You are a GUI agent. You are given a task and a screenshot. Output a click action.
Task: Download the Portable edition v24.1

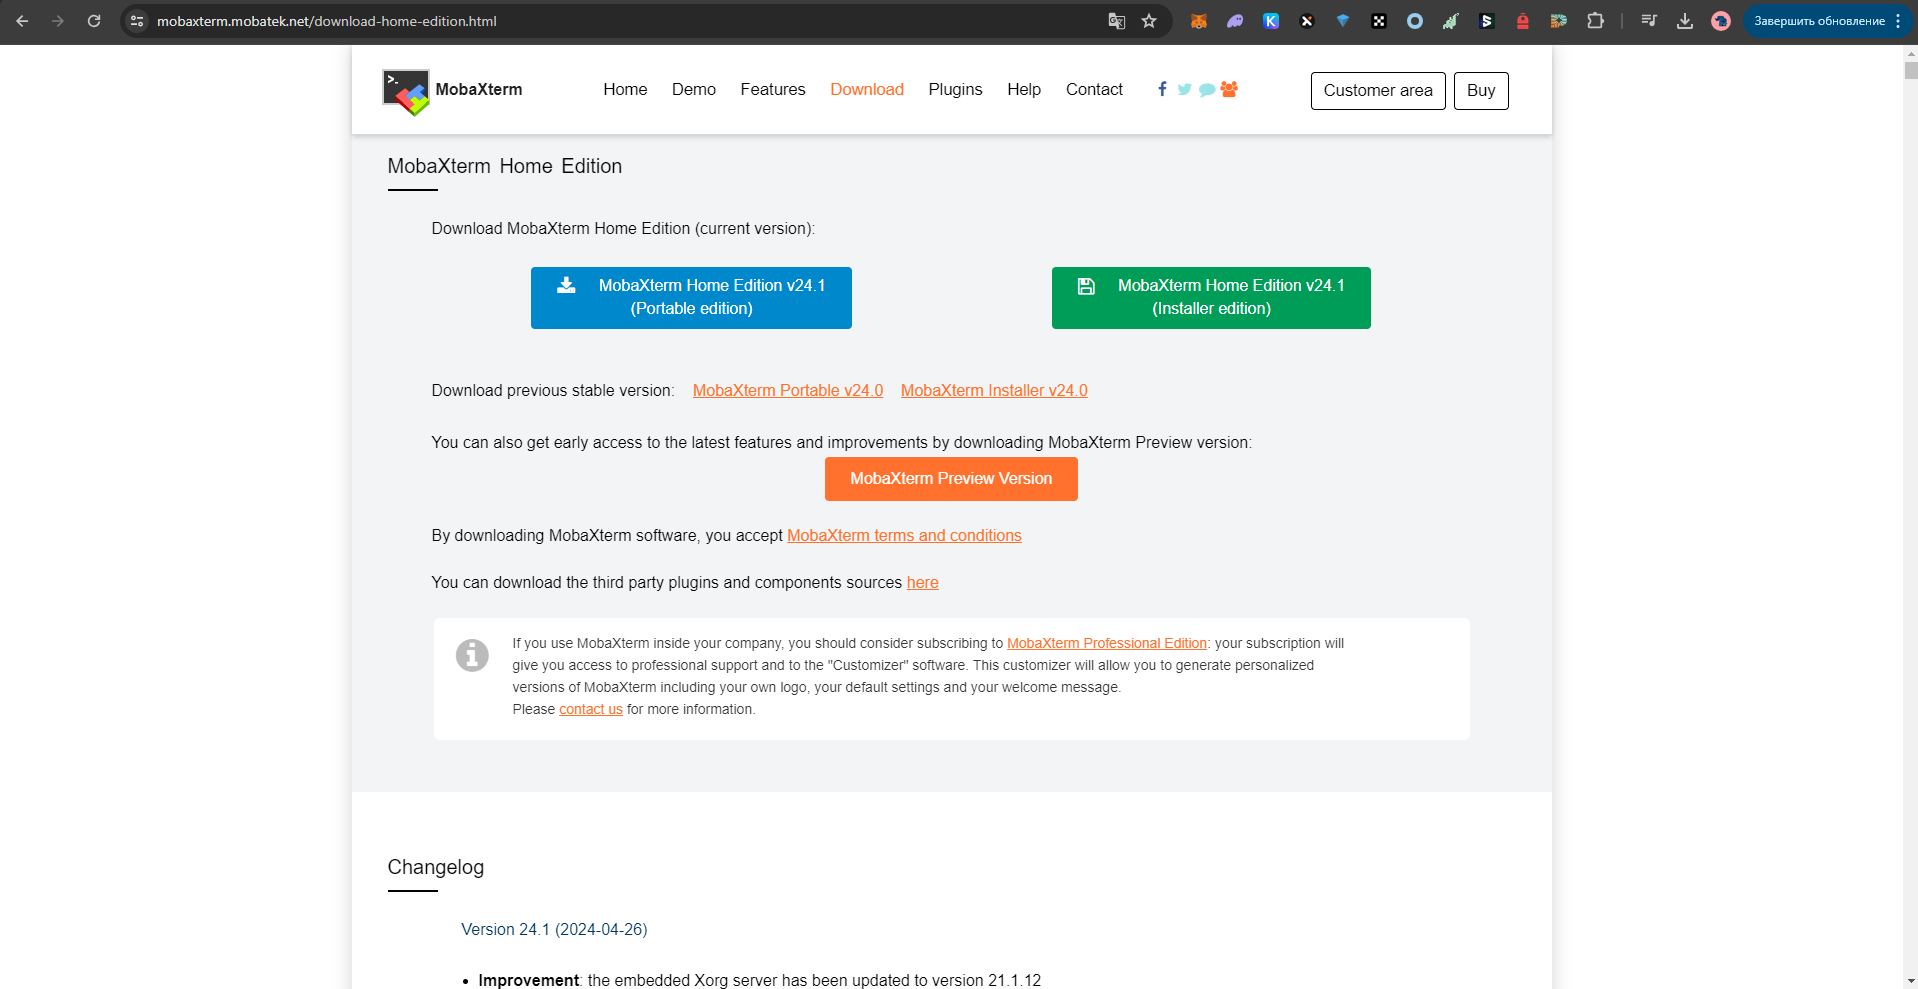691,298
